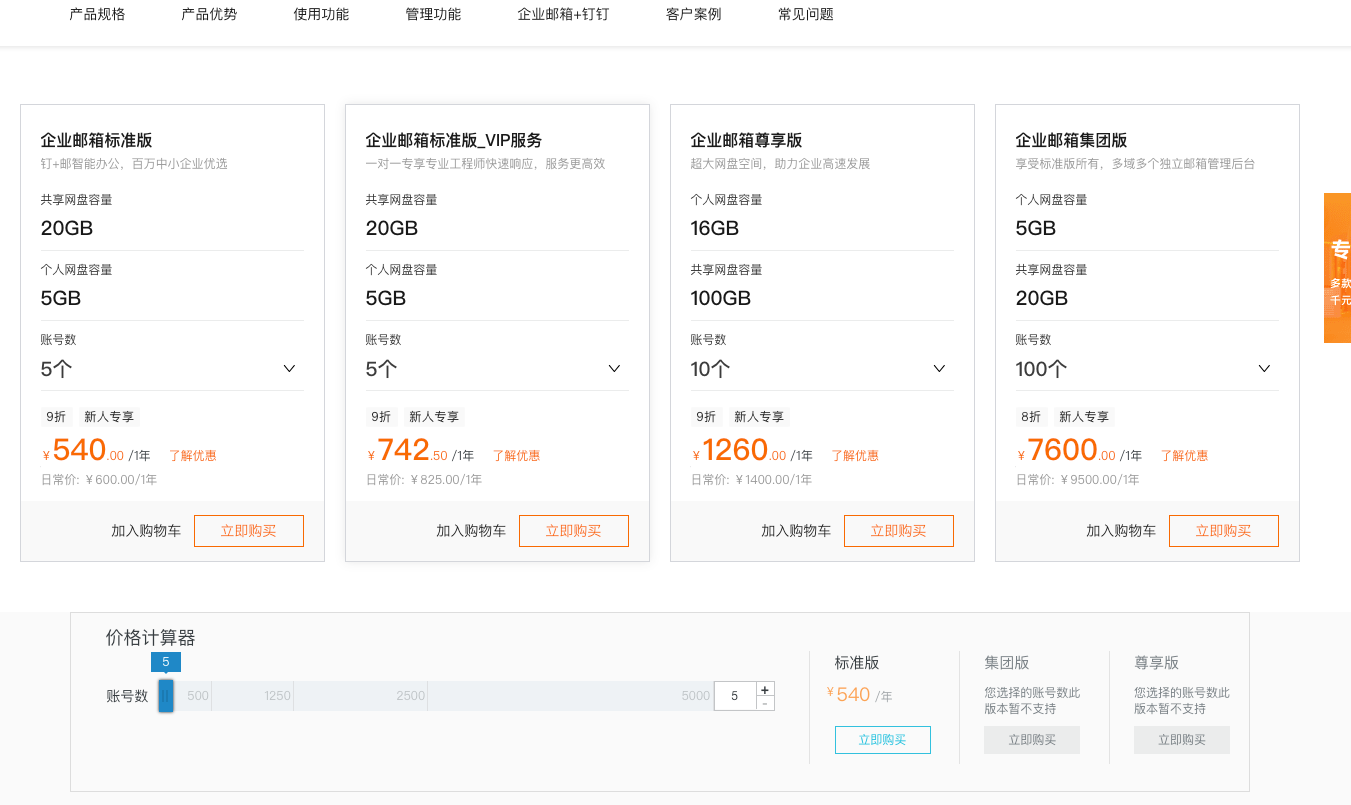Expand the 10个 account dropdown in 企业邮箱尊享版
The height and width of the screenshot is (805, 1351).
(822, 369)
